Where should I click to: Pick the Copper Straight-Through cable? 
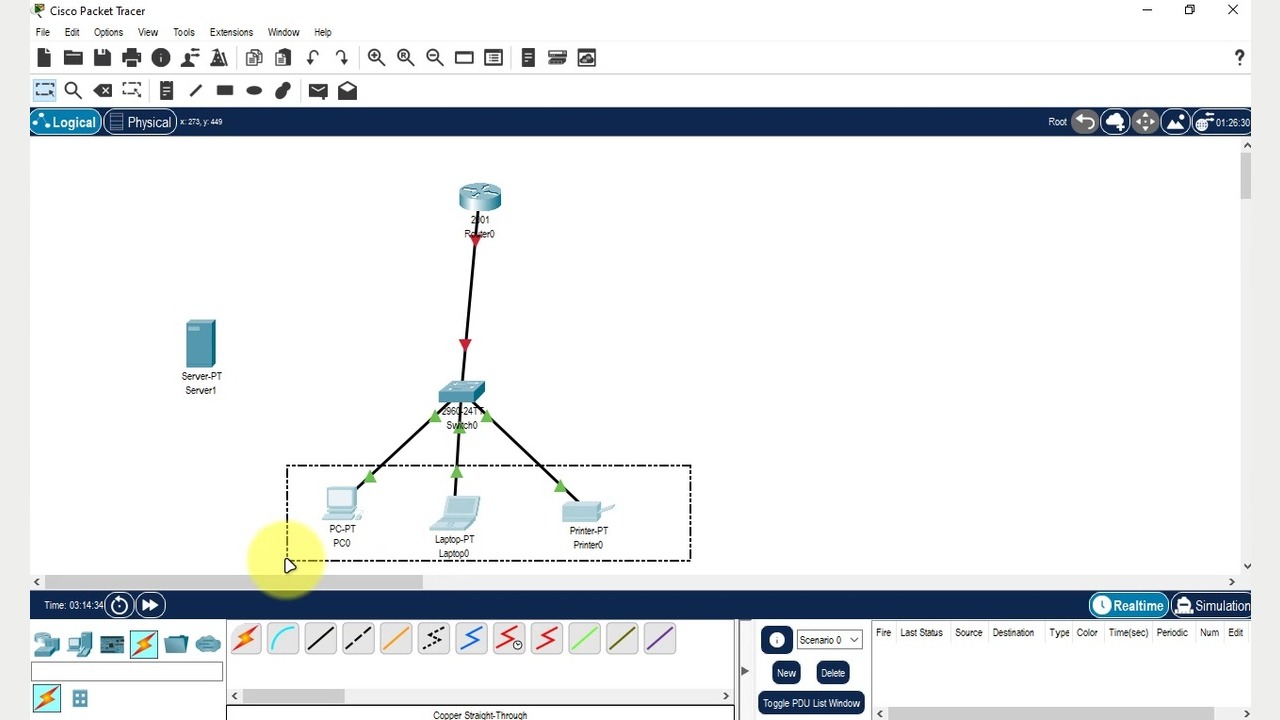[320, 638]
